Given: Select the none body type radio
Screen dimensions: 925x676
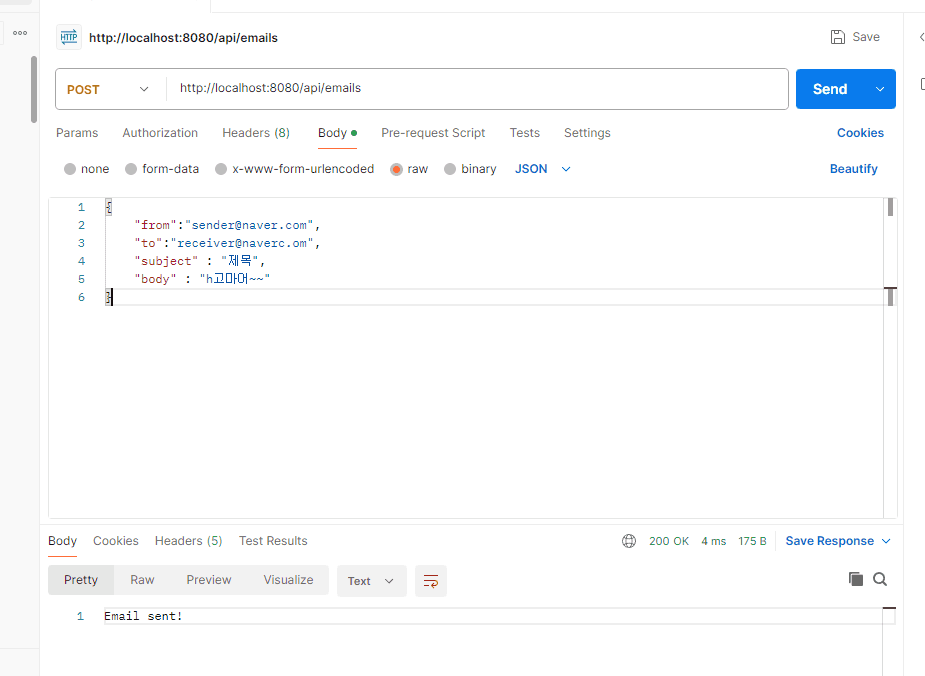Looking at the screenshot, I should click(70, 169).
